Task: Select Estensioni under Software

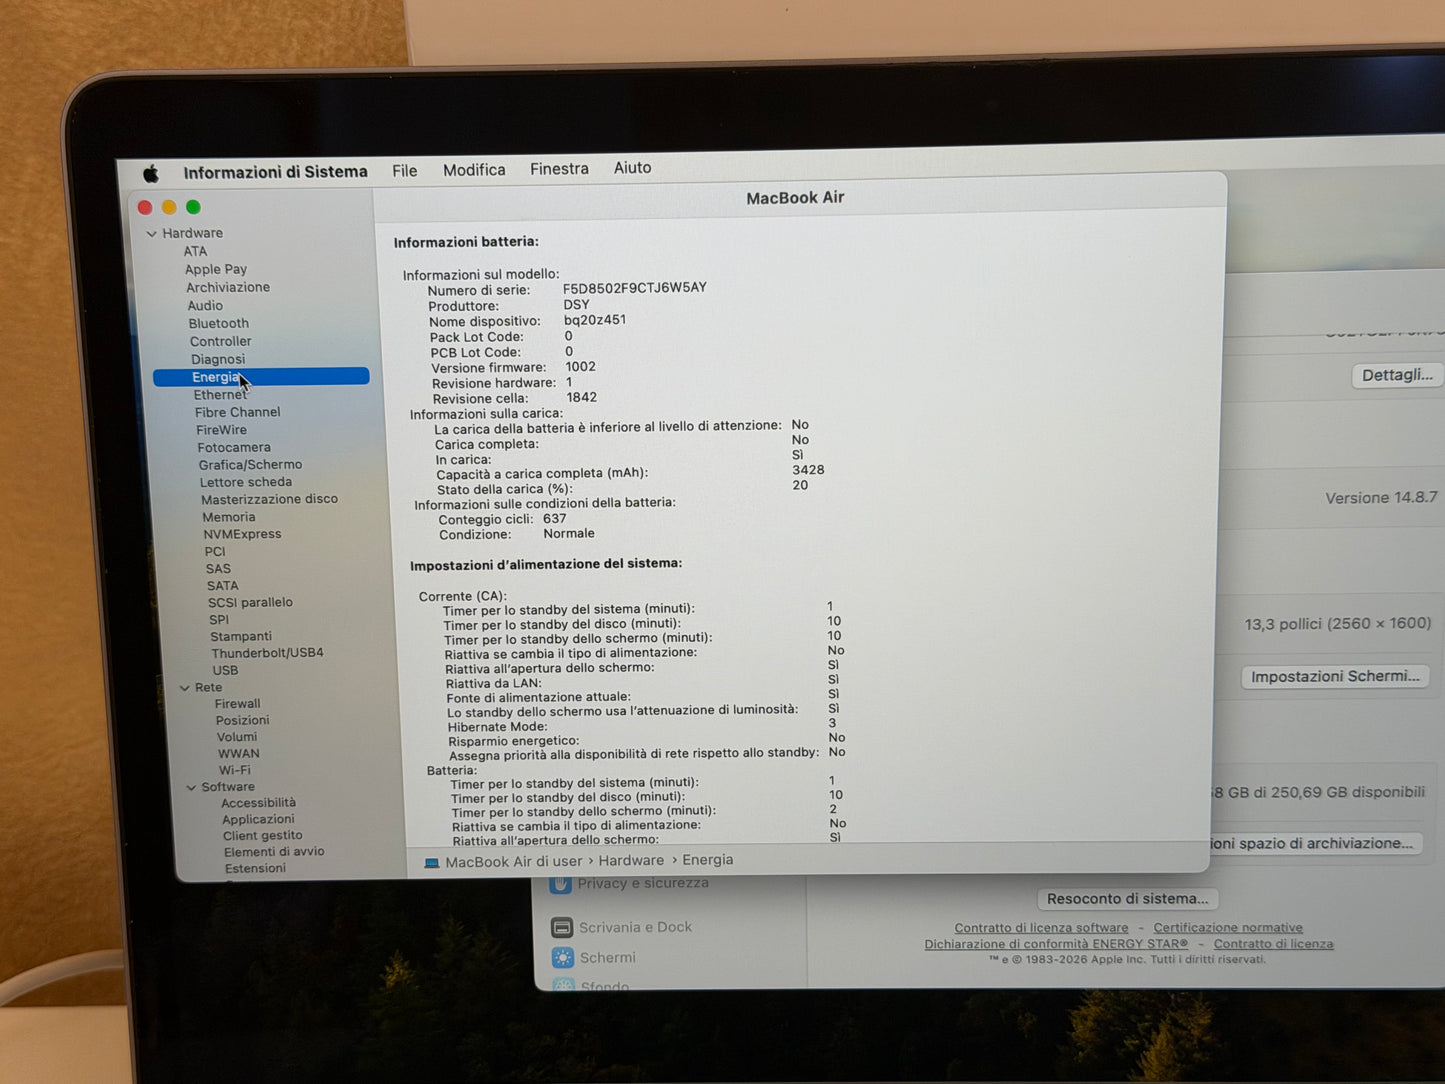Action: pos(255,868)
